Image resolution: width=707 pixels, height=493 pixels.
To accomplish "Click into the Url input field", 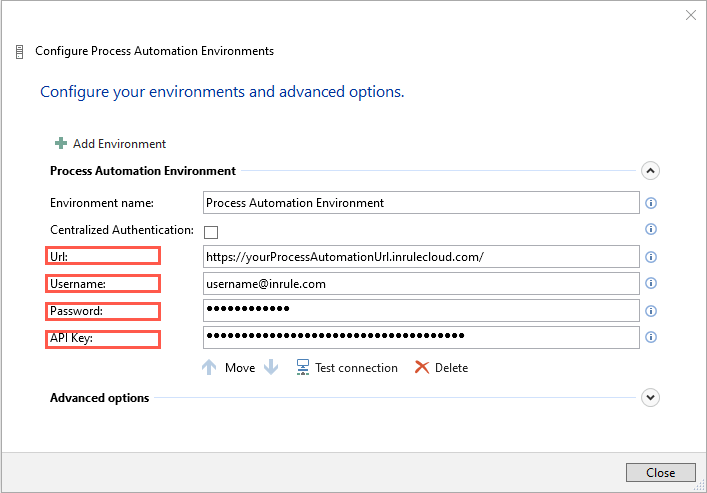I will tap(420, 257).
